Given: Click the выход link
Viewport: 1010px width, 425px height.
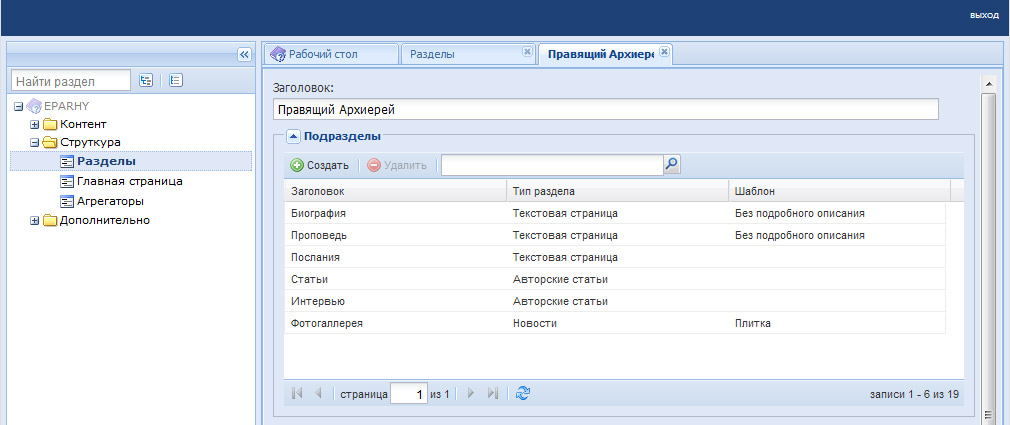Looking at the screenshot, I should point(984,15).
